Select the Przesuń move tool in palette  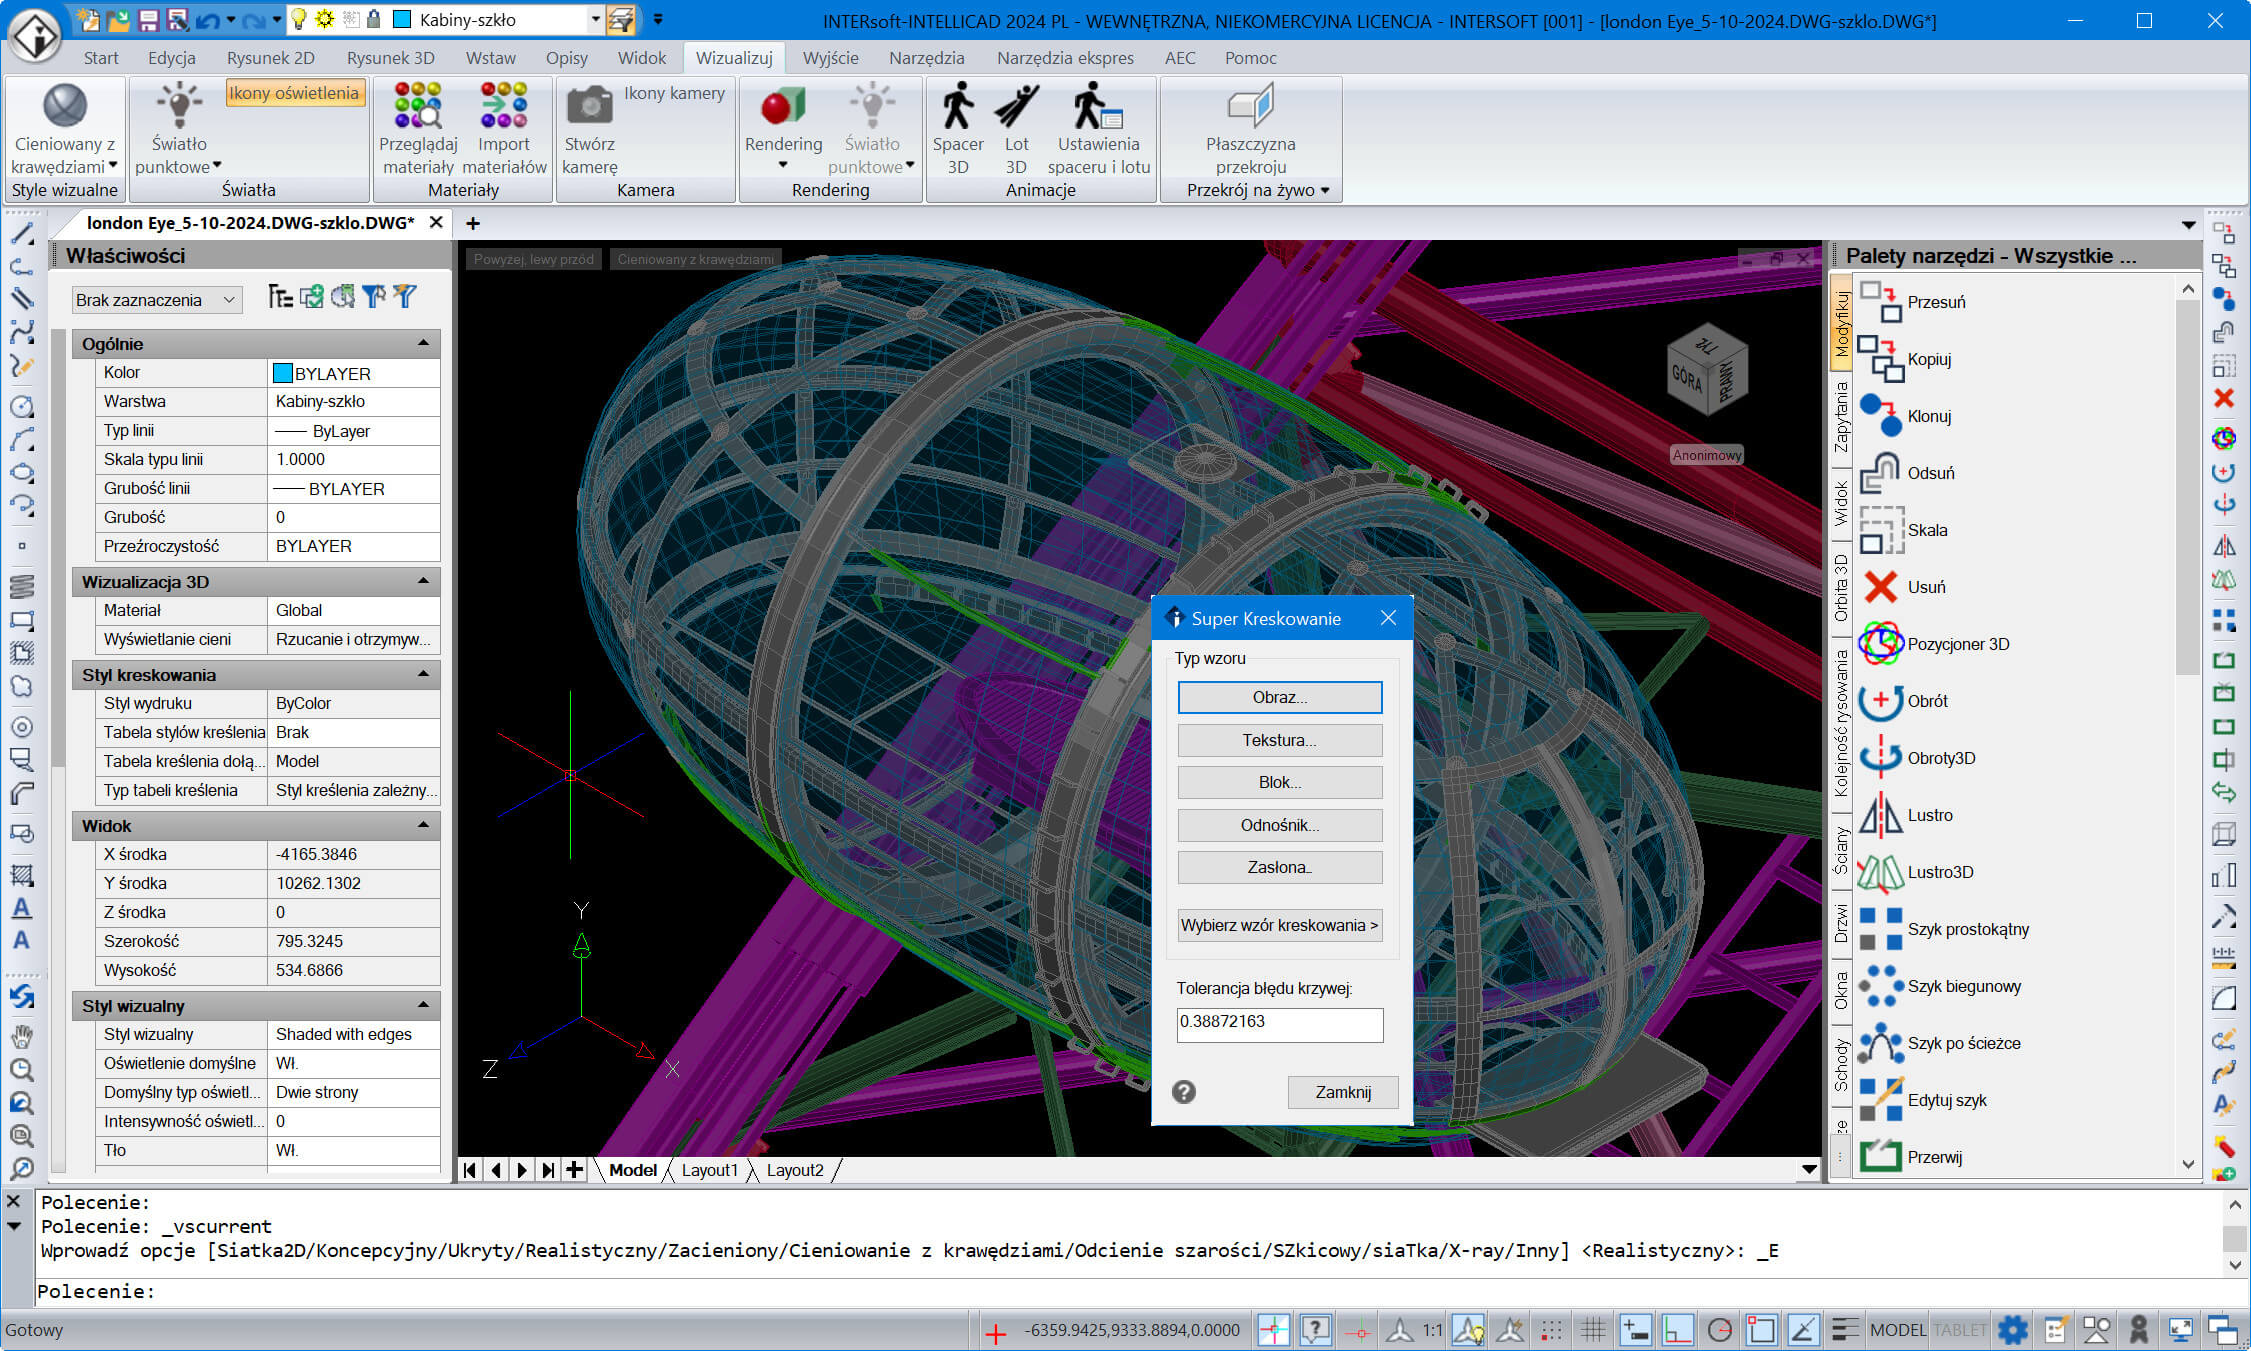[1912, 302]
